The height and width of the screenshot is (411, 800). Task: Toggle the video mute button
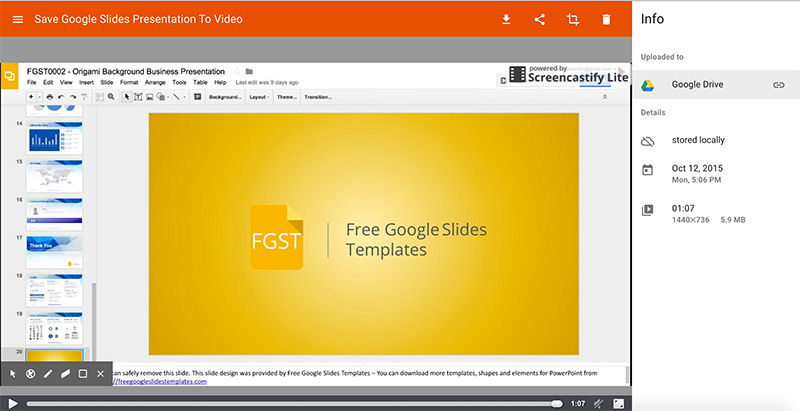click(x=597, y=403)
